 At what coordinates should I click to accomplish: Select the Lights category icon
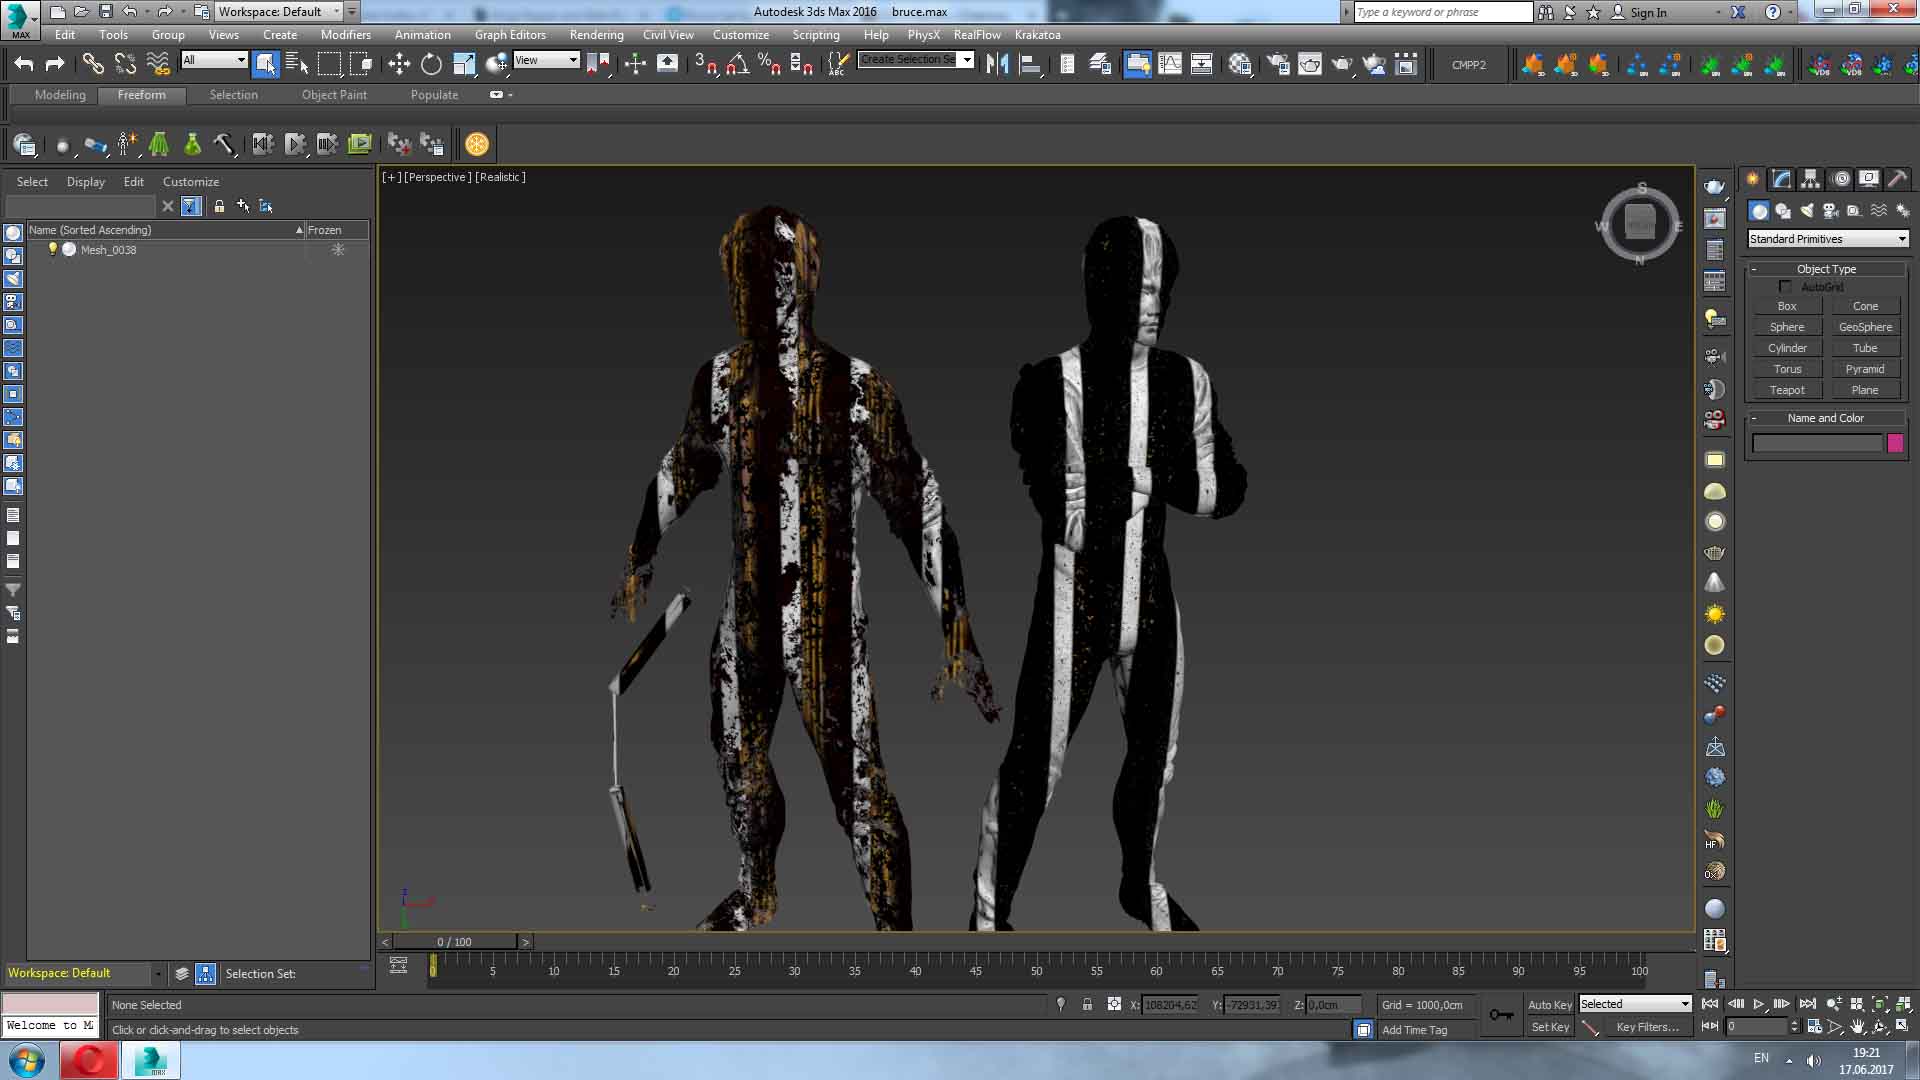pos(1807,211)
